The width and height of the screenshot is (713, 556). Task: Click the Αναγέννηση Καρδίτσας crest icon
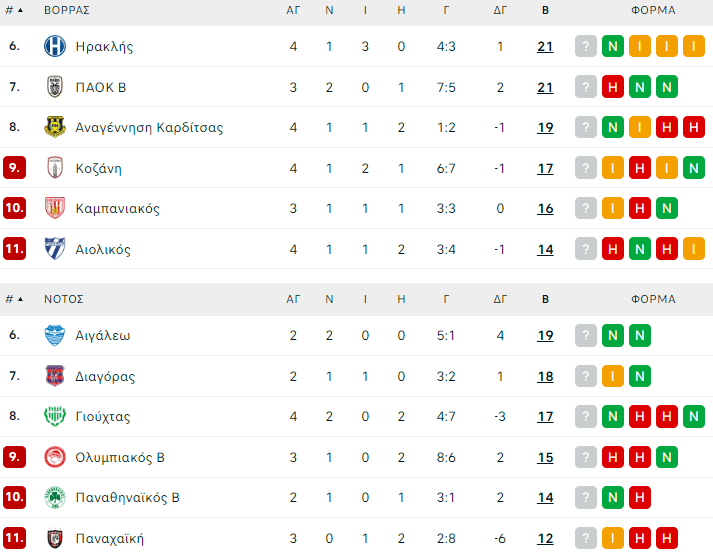click(55, 127)
